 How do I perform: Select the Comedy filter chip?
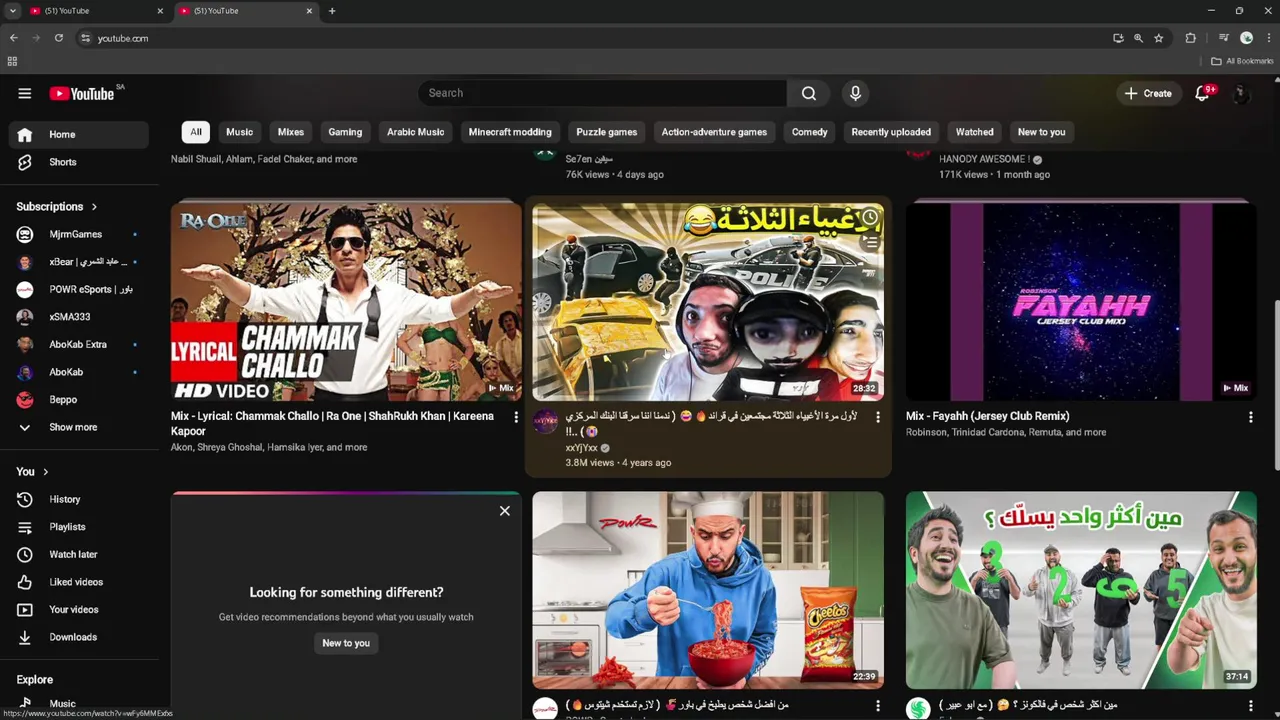point(810,132)
